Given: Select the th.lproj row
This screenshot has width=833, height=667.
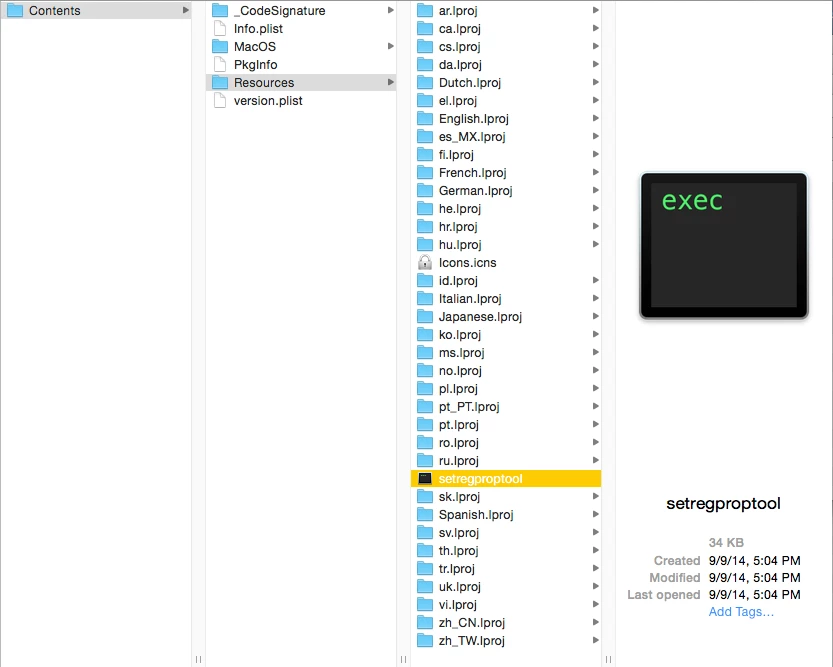Looking at the screenshot, I should tap(506, 551).
